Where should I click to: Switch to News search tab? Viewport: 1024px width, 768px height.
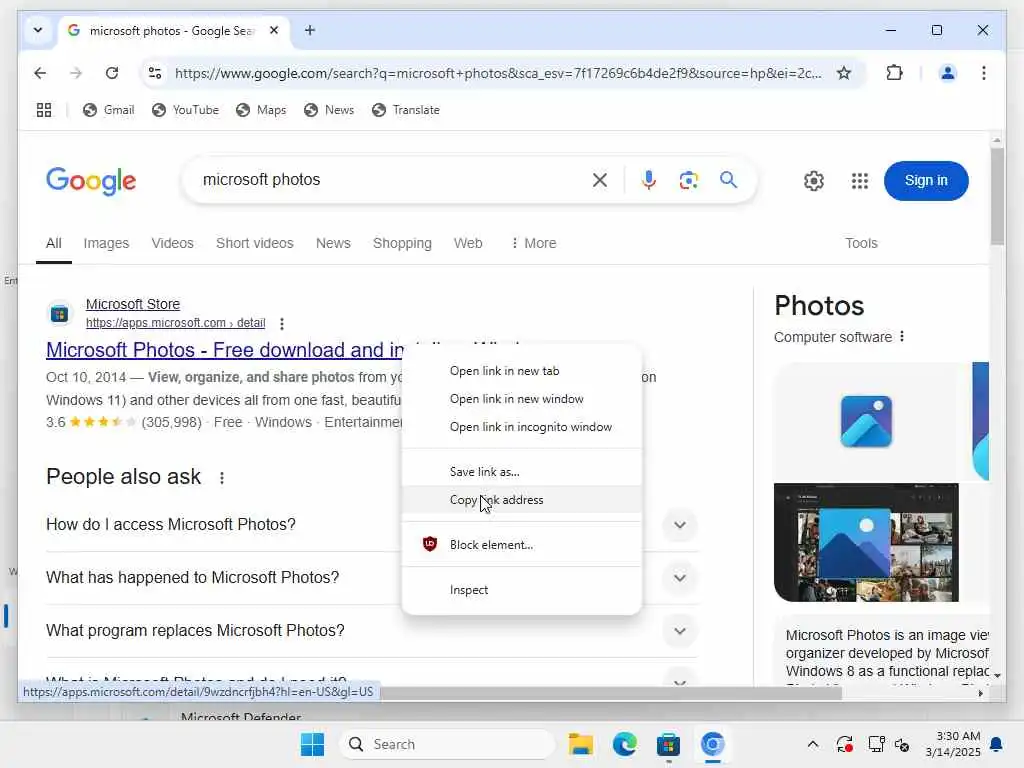333,243
